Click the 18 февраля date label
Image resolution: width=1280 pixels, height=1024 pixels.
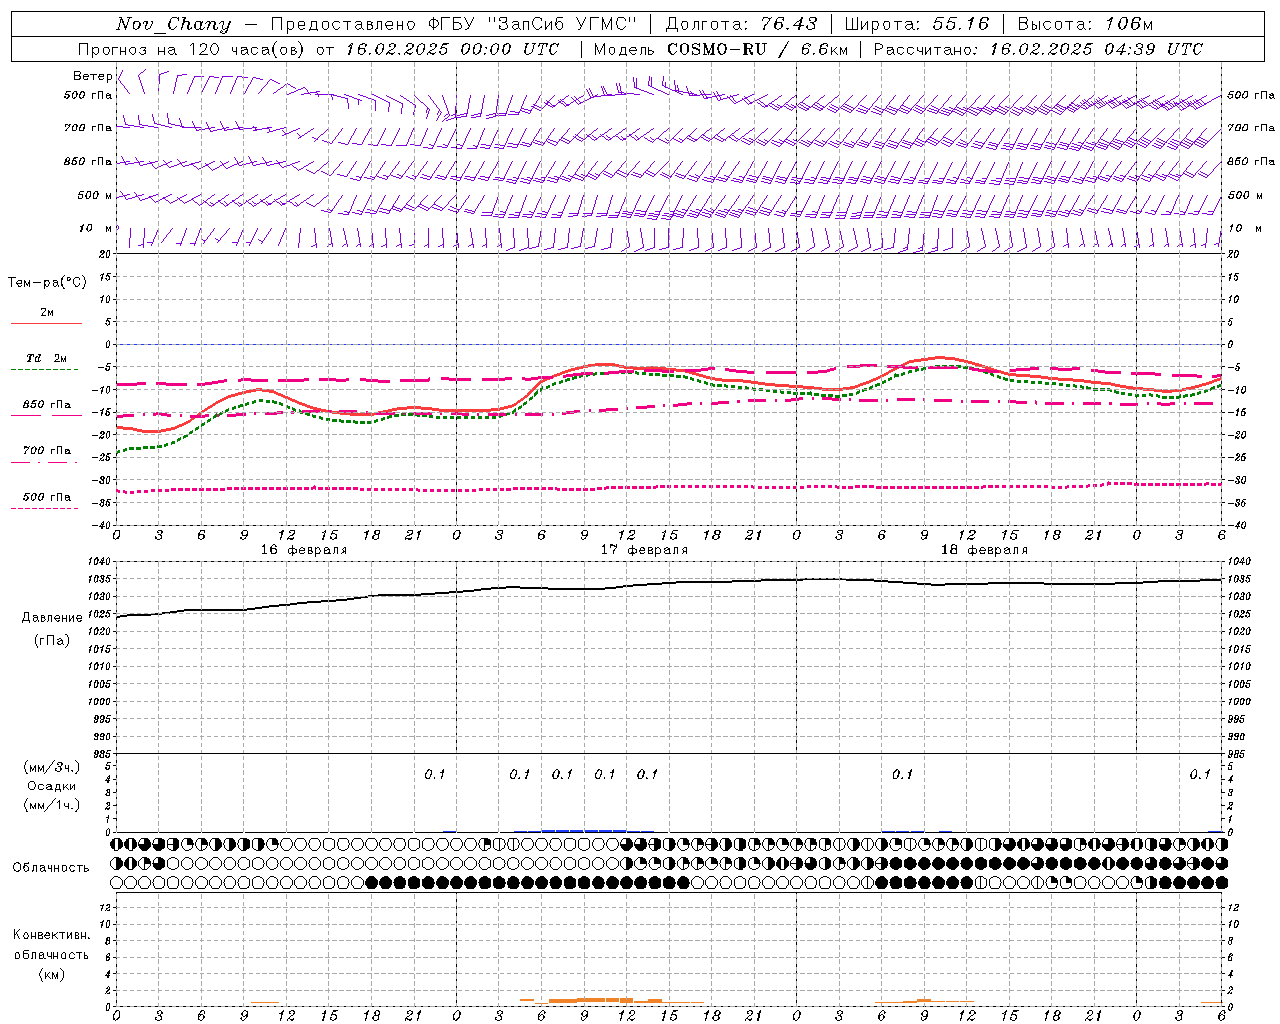pyautogui.click(x=984, y=550)
